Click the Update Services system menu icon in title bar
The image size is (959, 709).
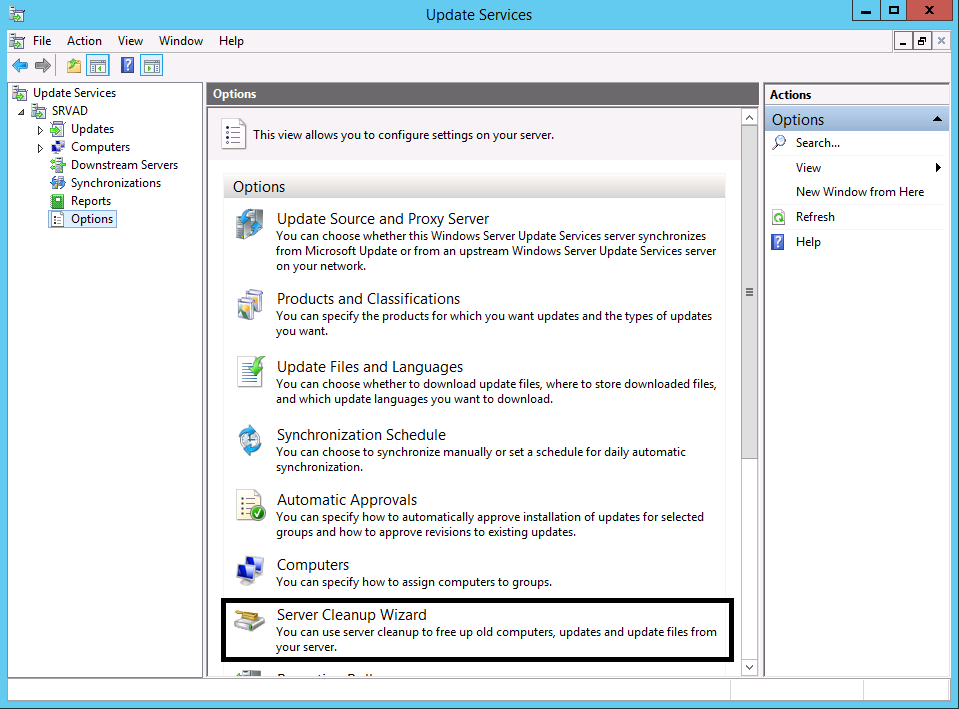(x=17, y=14)
